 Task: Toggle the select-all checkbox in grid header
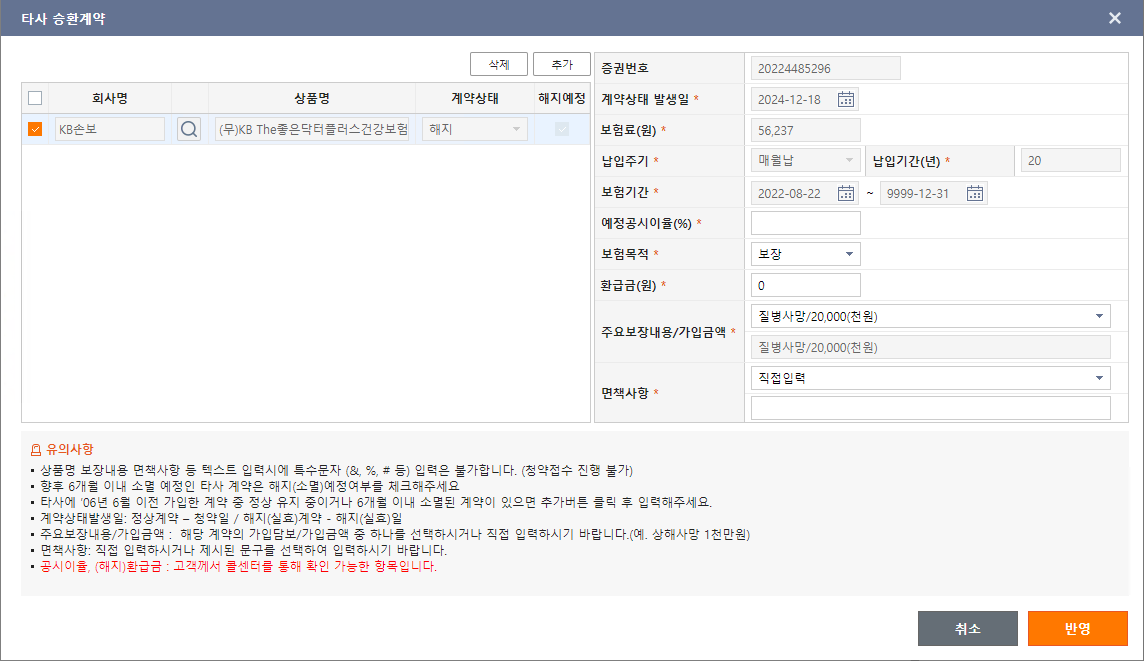click(35, 97)
